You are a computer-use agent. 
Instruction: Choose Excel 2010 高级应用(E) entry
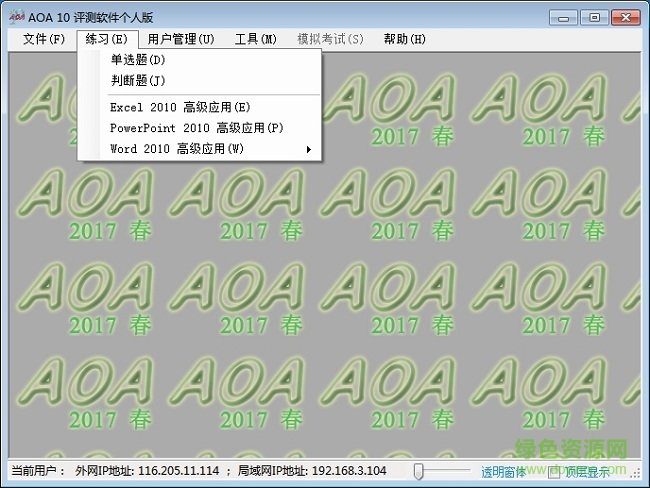(199, 107)
